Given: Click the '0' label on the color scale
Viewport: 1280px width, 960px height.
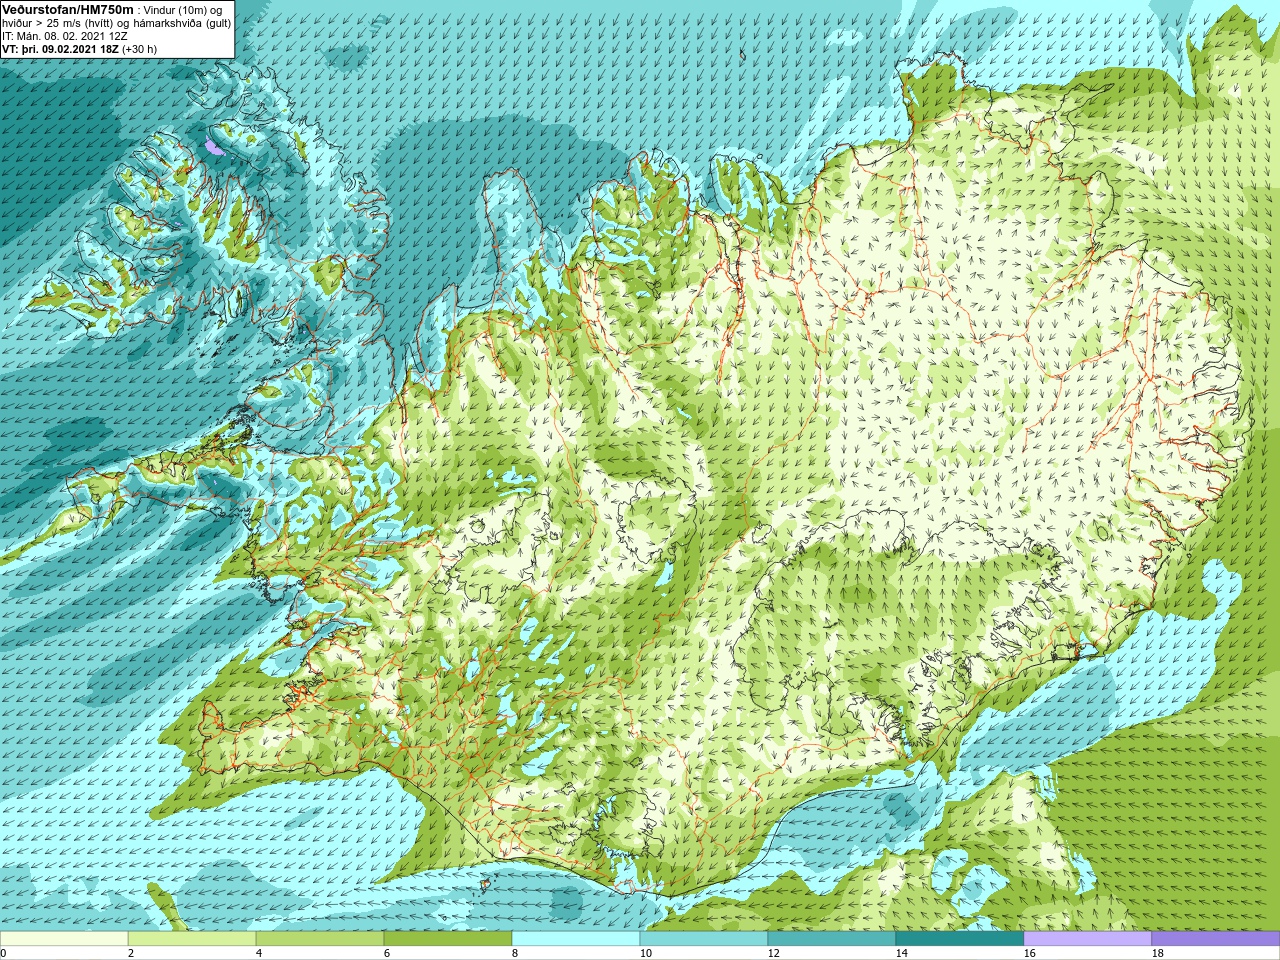Looking at the screenshot, I should coord(4,953).
